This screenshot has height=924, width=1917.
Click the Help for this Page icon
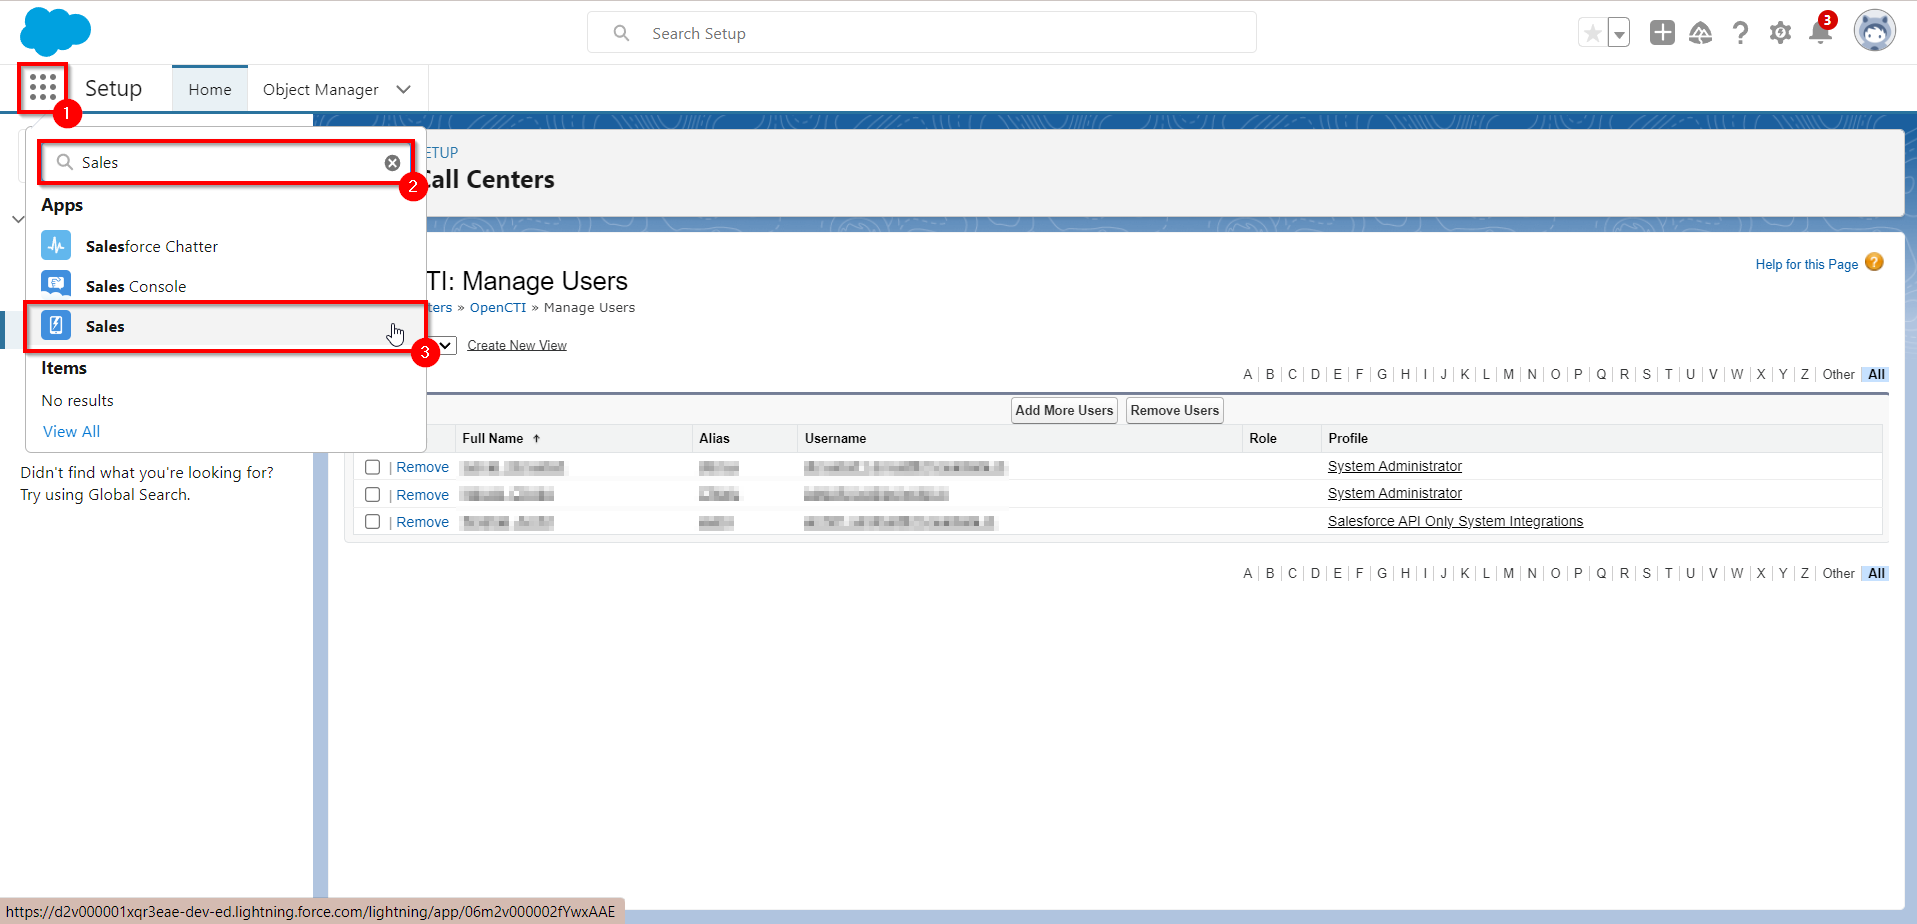(1874, 262)
